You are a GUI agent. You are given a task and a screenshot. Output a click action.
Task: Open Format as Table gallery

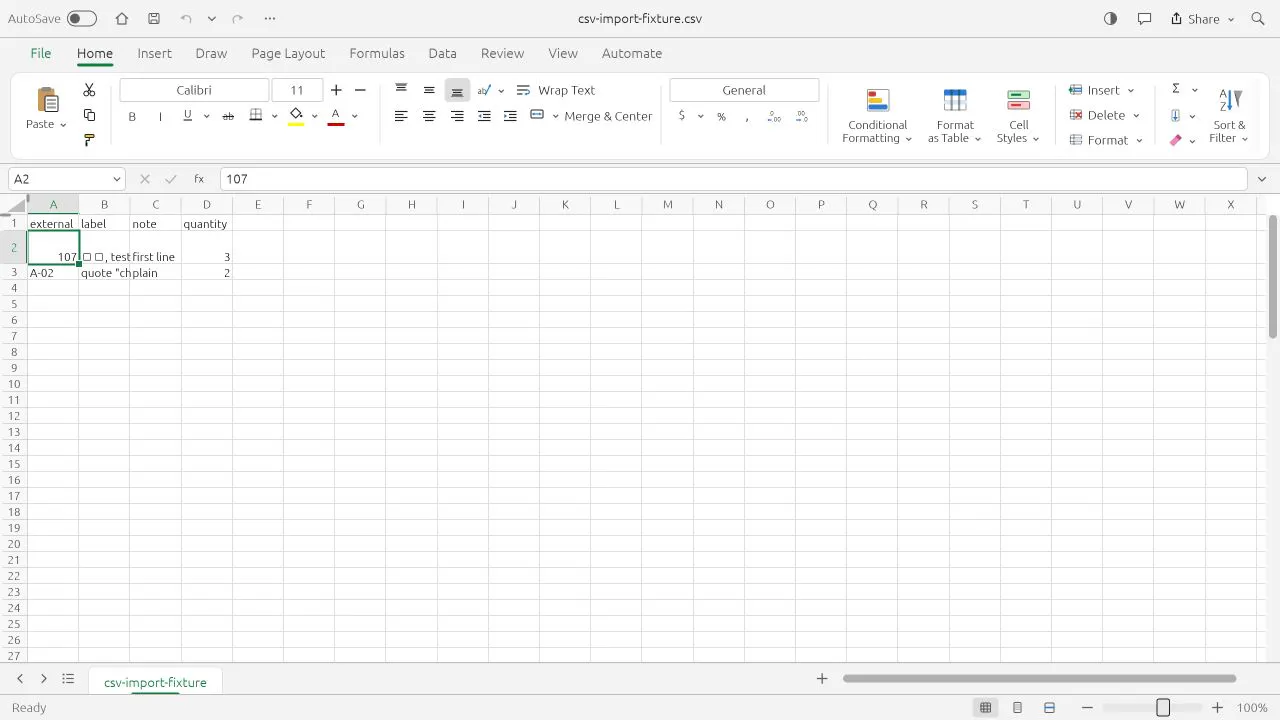point(955,116)
